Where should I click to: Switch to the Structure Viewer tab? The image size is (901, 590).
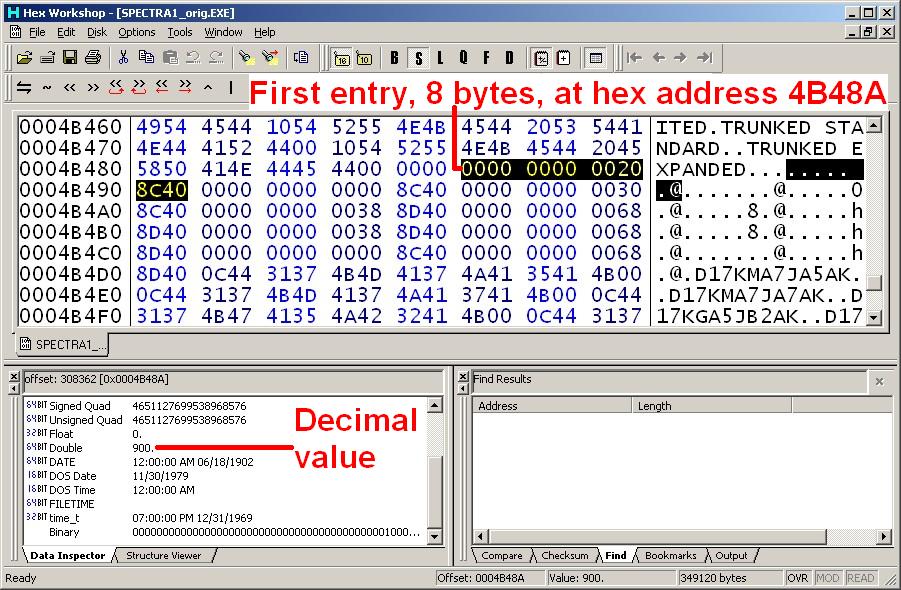click(x=164, y=556)
